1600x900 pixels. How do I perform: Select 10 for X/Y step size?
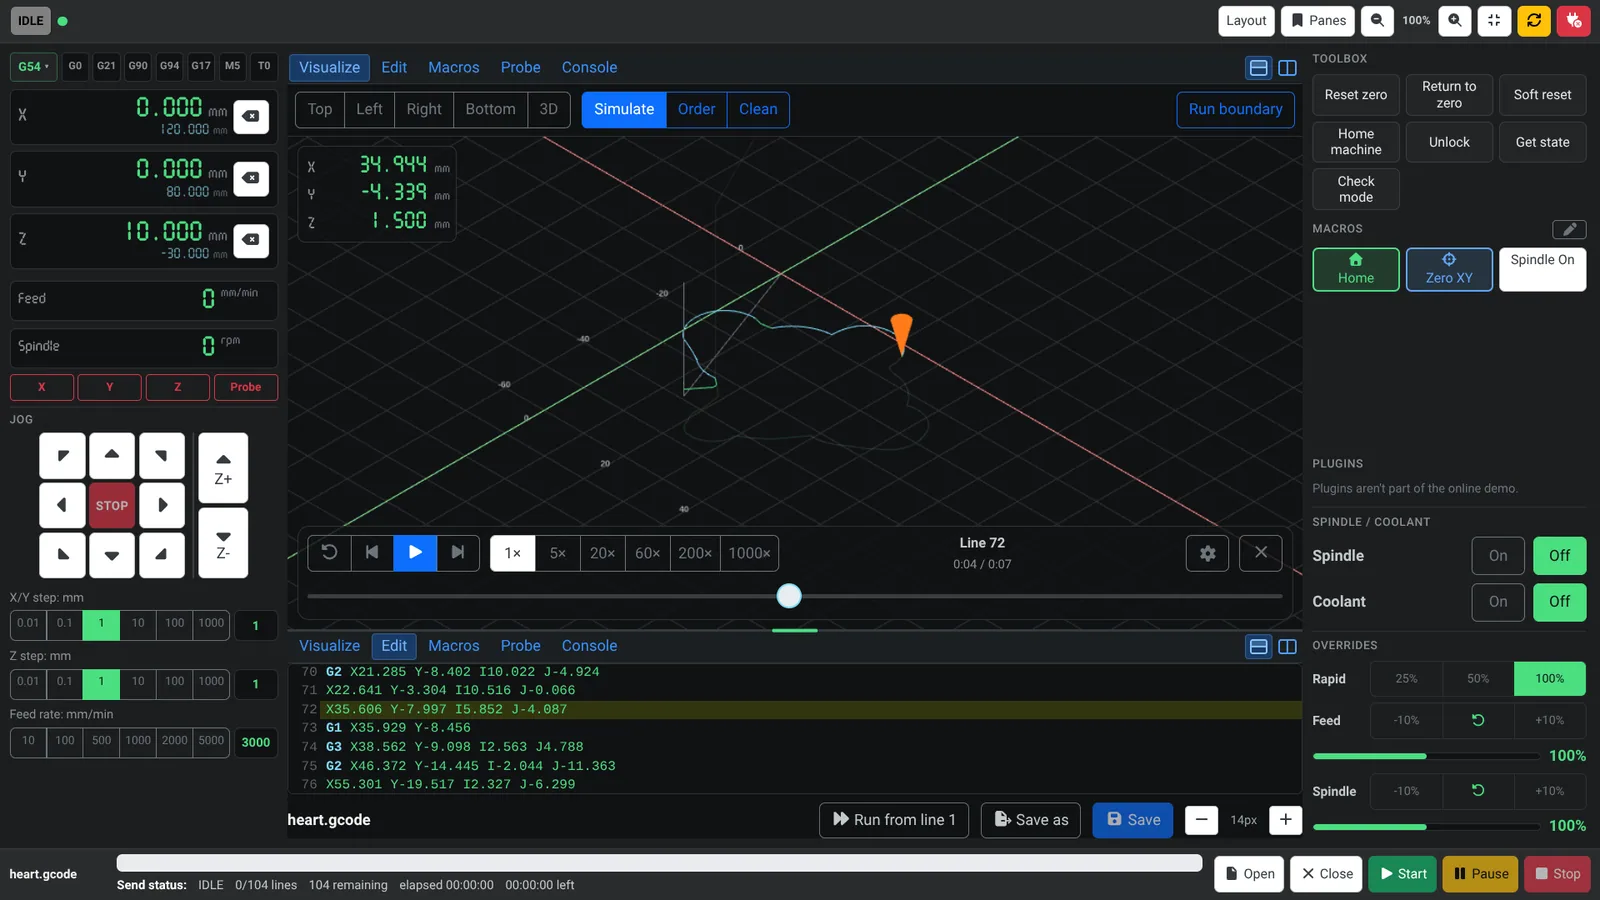point(138,624)
